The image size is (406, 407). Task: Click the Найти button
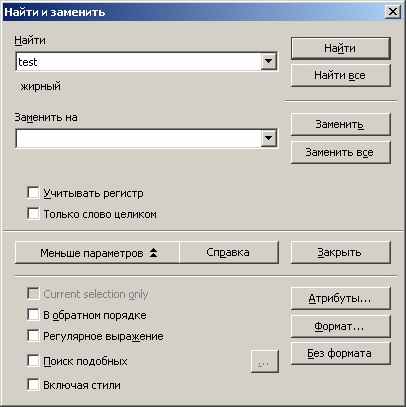pos(340,48)
